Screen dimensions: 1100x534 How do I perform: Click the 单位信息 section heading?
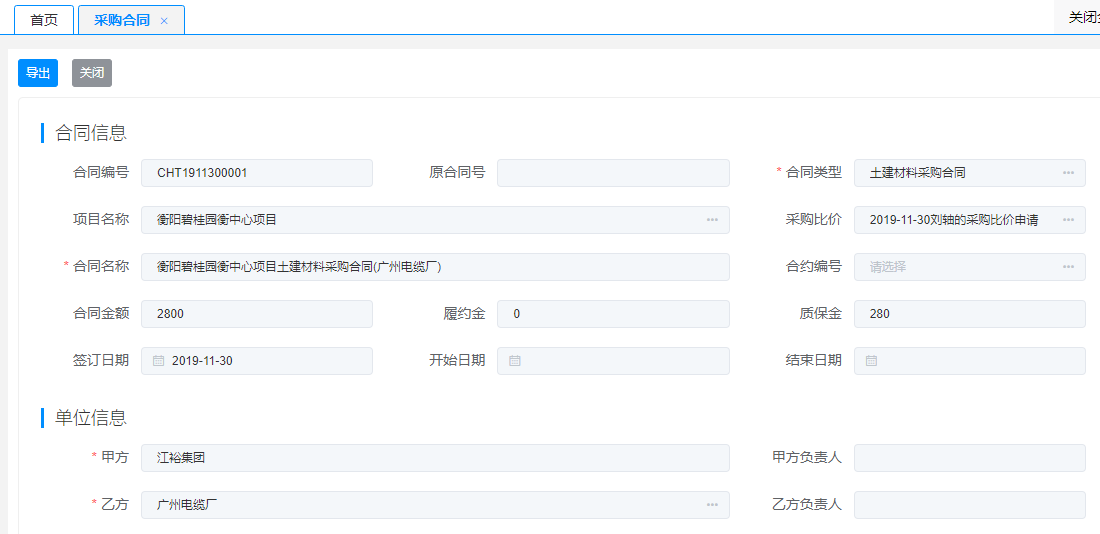coord(91,418)
